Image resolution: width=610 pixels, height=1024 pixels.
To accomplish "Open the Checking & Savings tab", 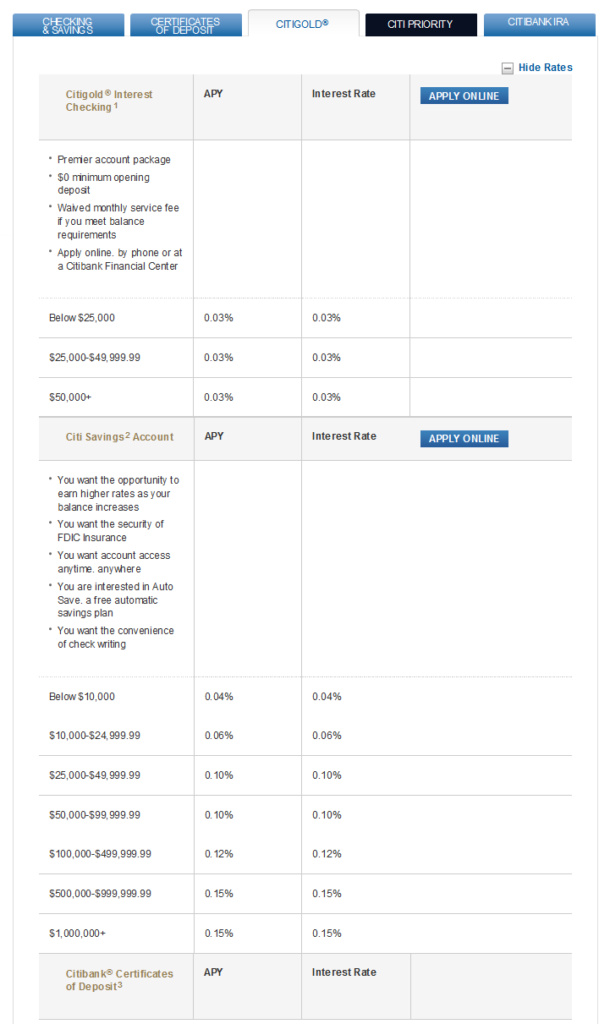I will [x=68, y=24].
